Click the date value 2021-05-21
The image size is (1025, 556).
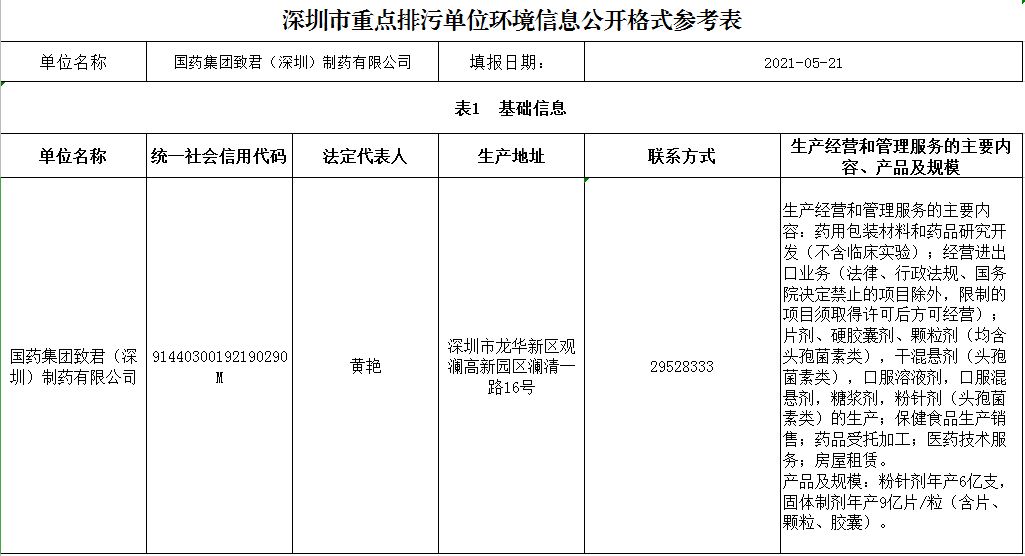[x=802, y=62]
